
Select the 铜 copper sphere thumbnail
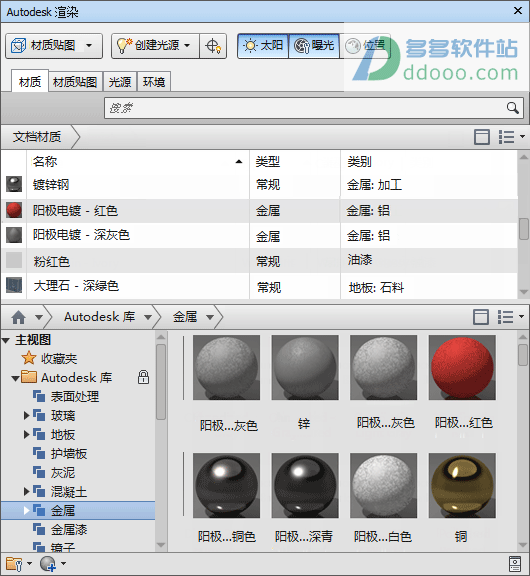click(x=462, y=485)
